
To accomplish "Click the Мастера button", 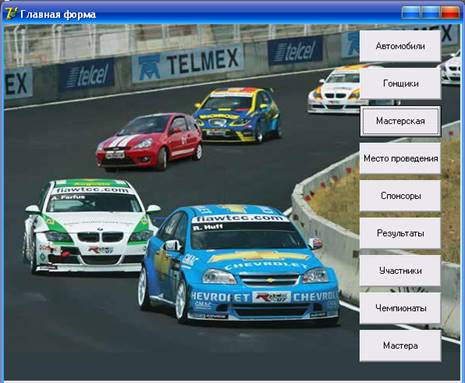I will [x=400, y=346].
